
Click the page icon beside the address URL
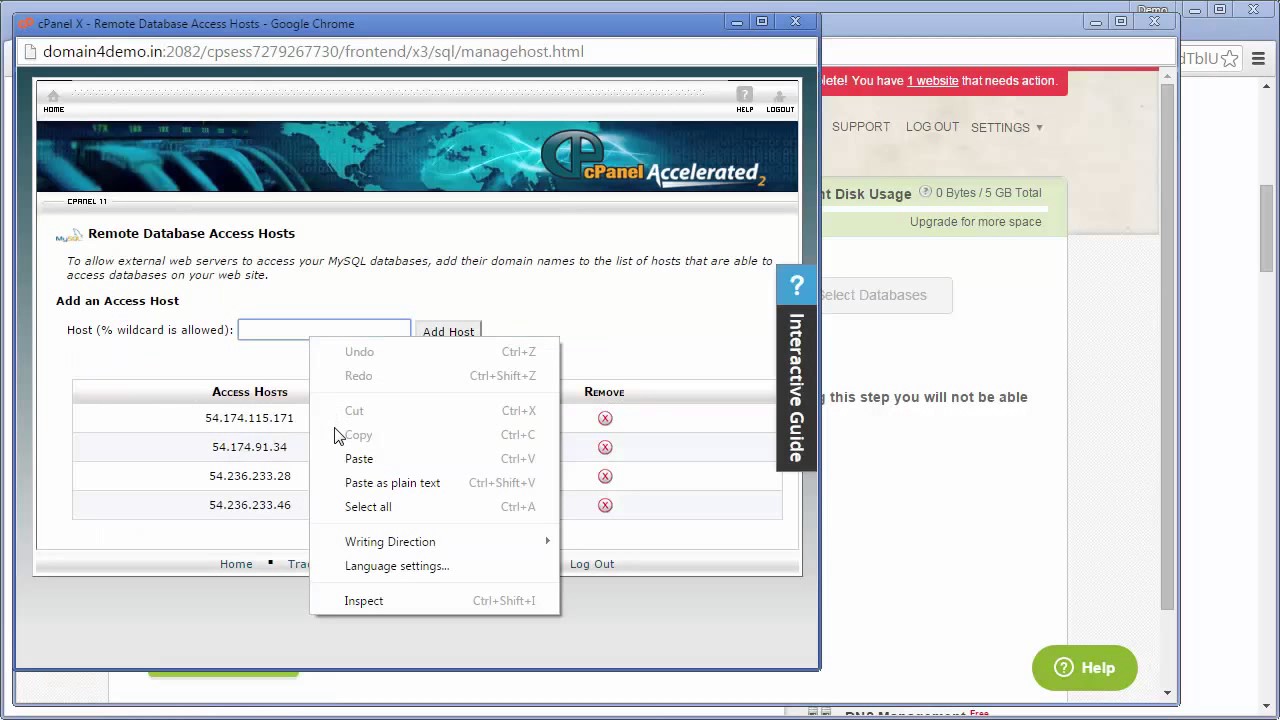click(x=29, y=52)
